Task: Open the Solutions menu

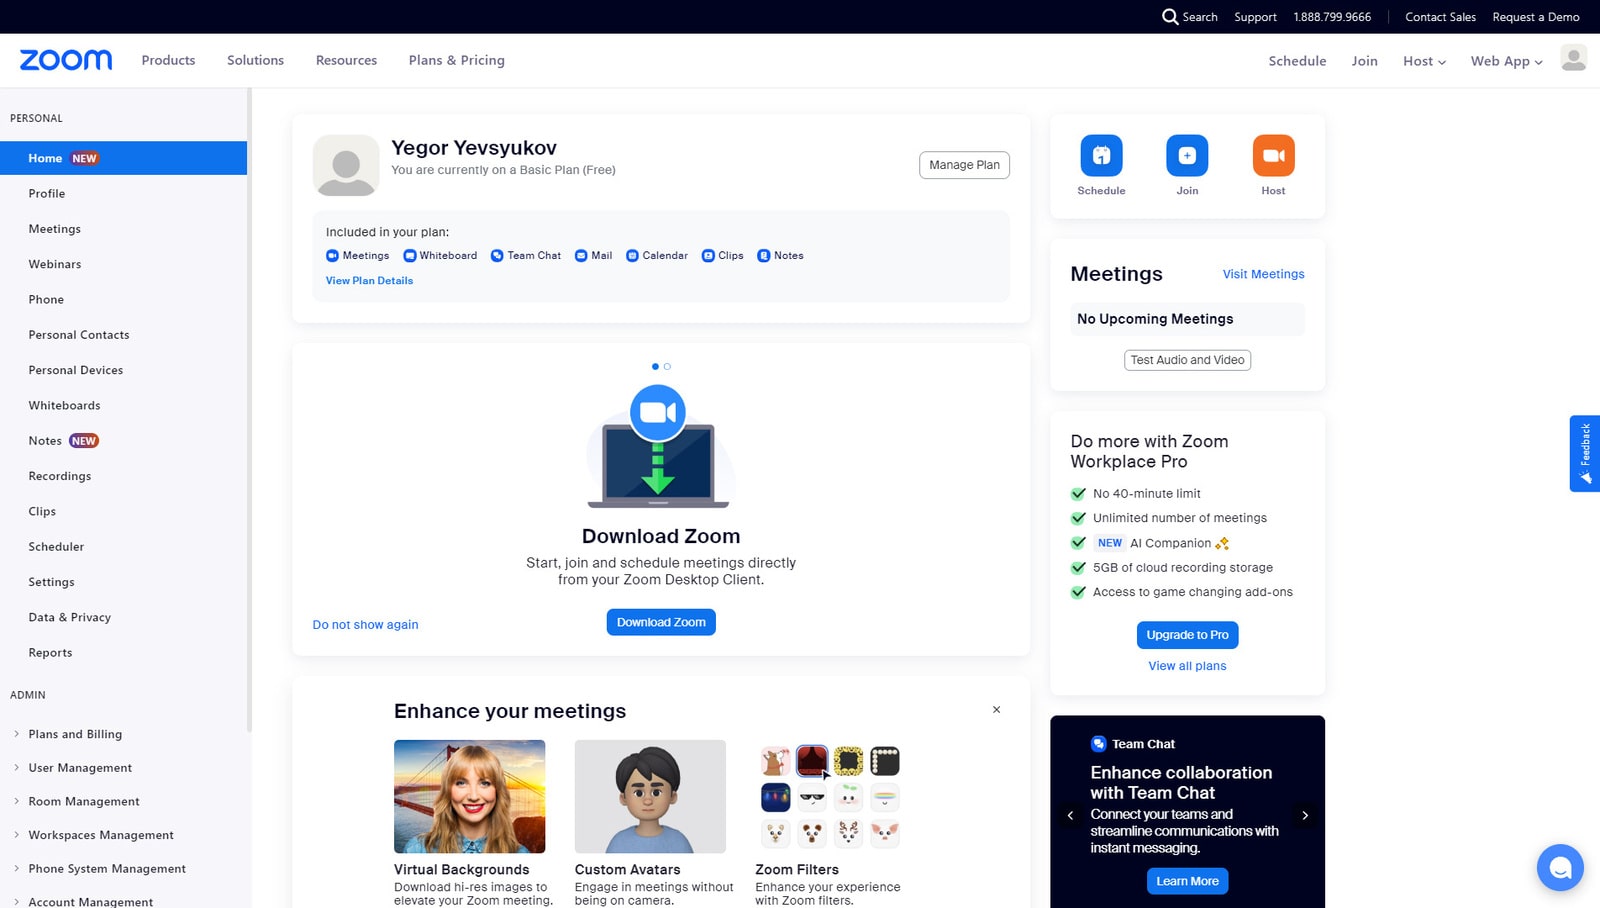Action: tap(255, 60)
